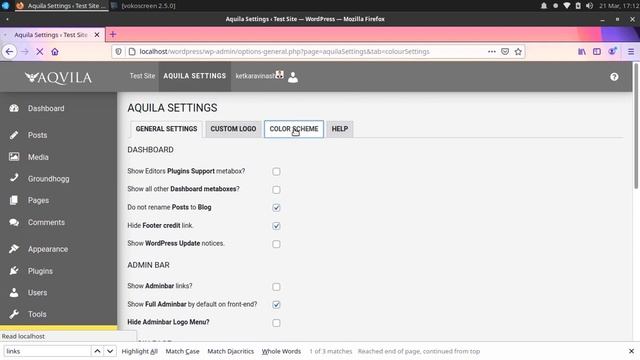Open new browser tab with plus
Image resolution: width=640 pixels, height=360 pixels.
[x=113, y=35]
